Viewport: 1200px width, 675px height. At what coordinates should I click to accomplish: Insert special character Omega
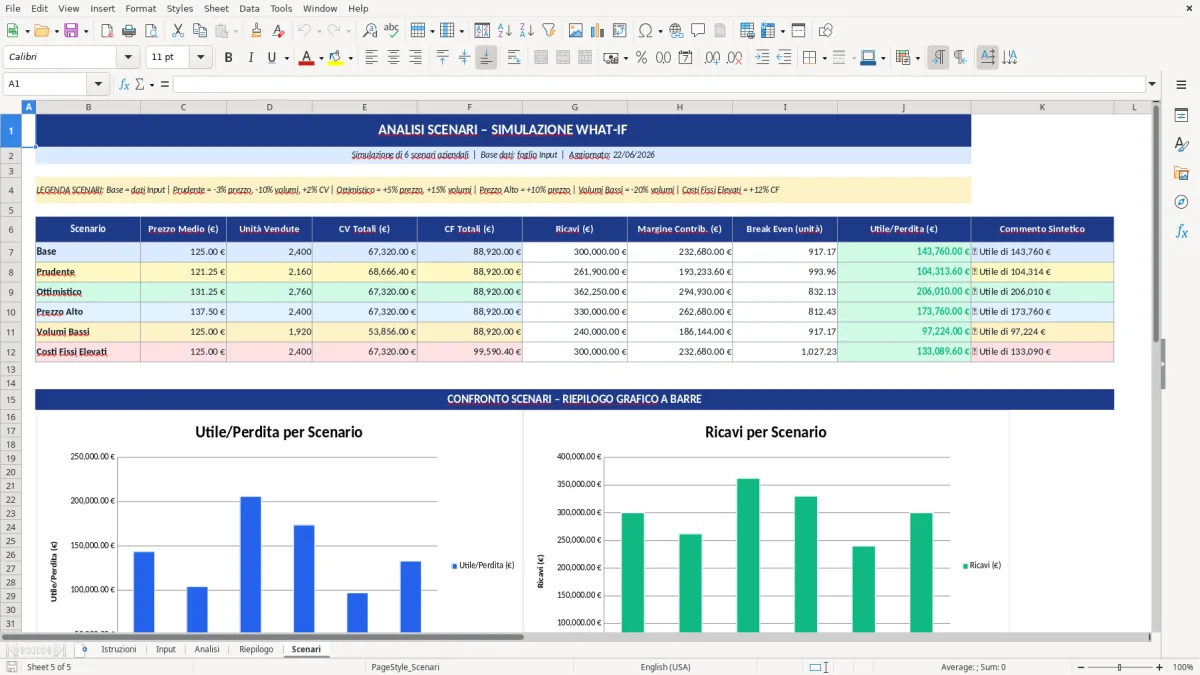[645, 31]
